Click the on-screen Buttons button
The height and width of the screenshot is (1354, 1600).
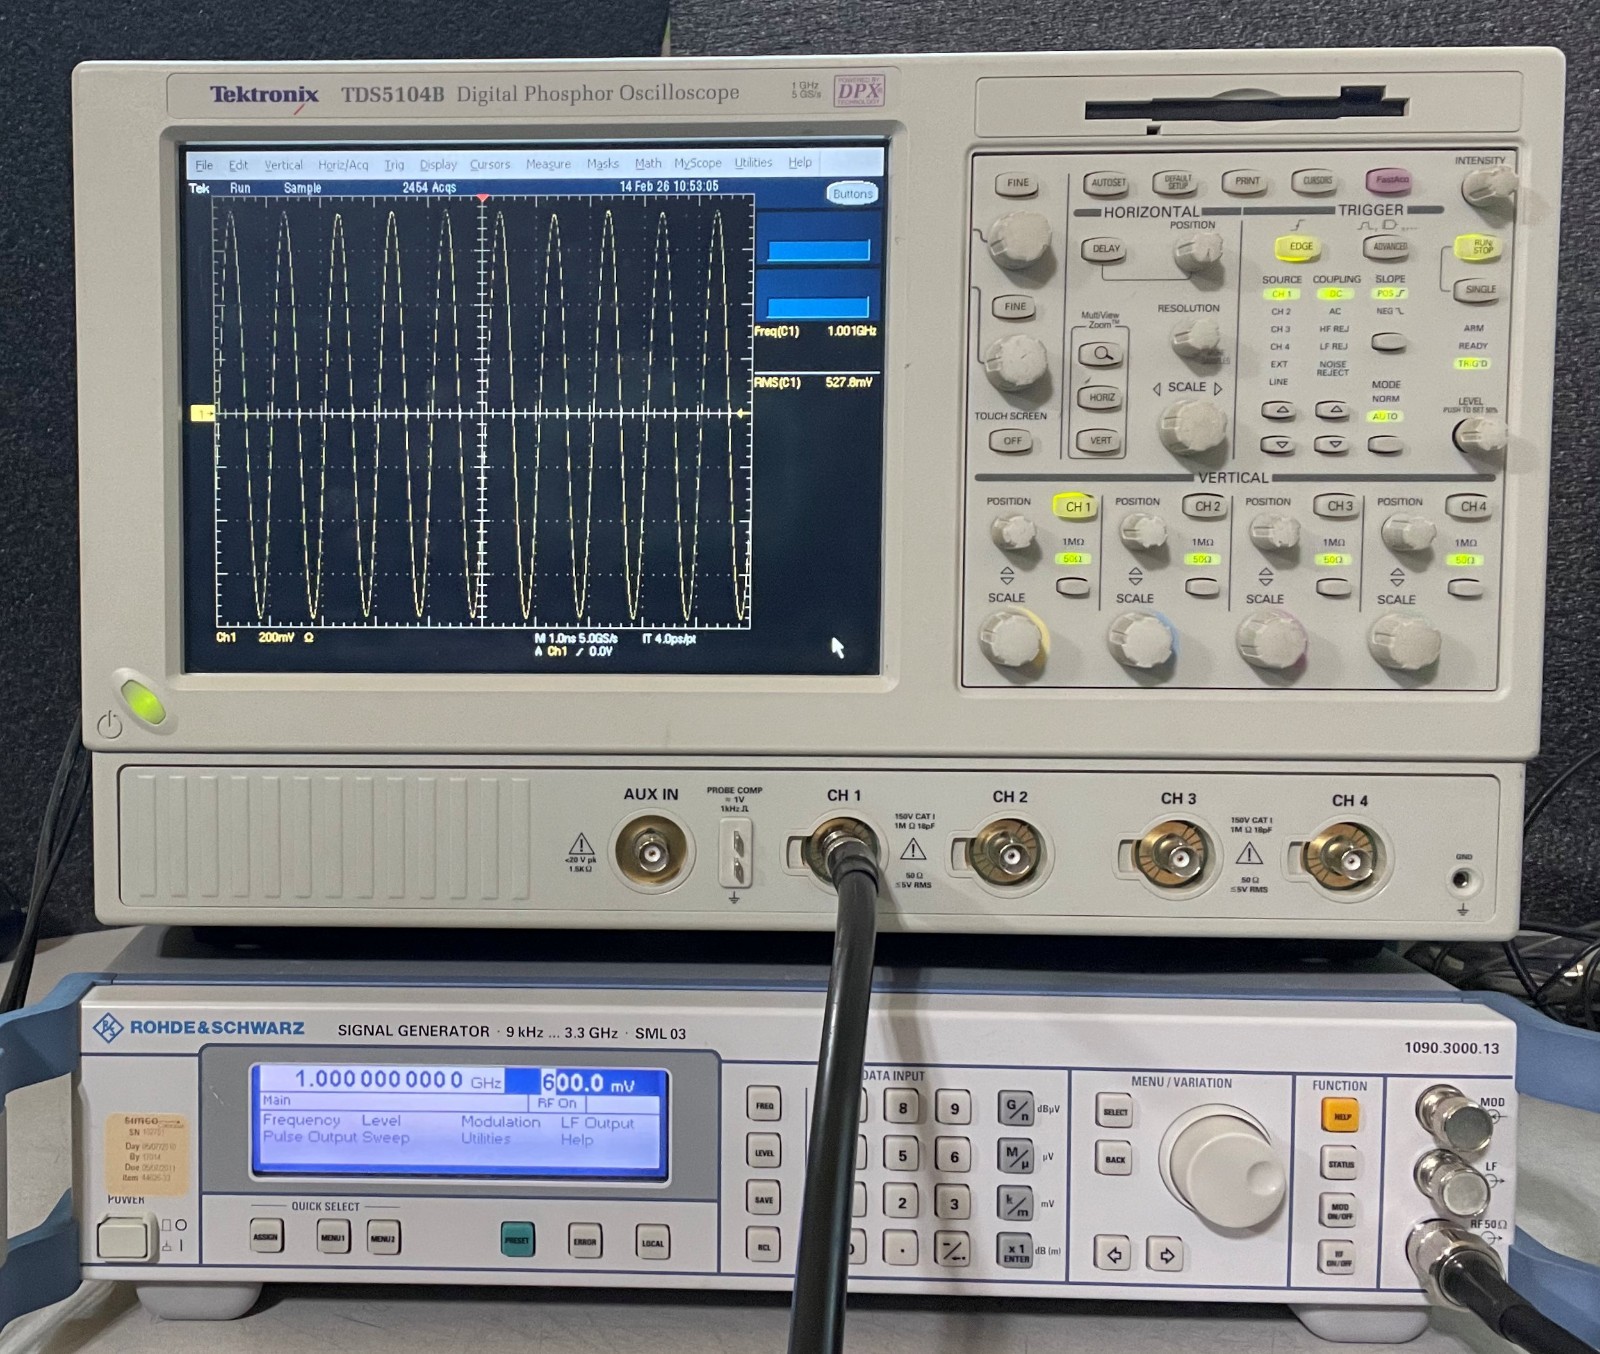click(852, 194)
